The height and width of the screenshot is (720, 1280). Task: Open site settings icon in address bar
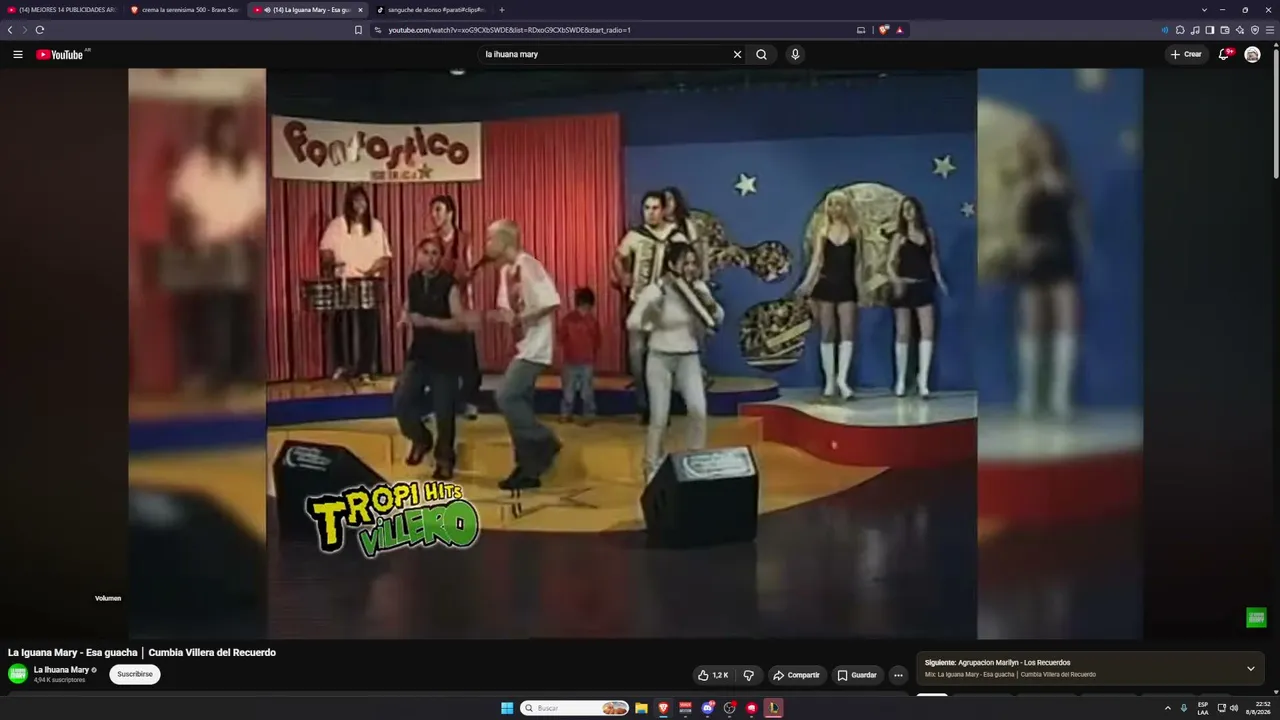(378, 30)
